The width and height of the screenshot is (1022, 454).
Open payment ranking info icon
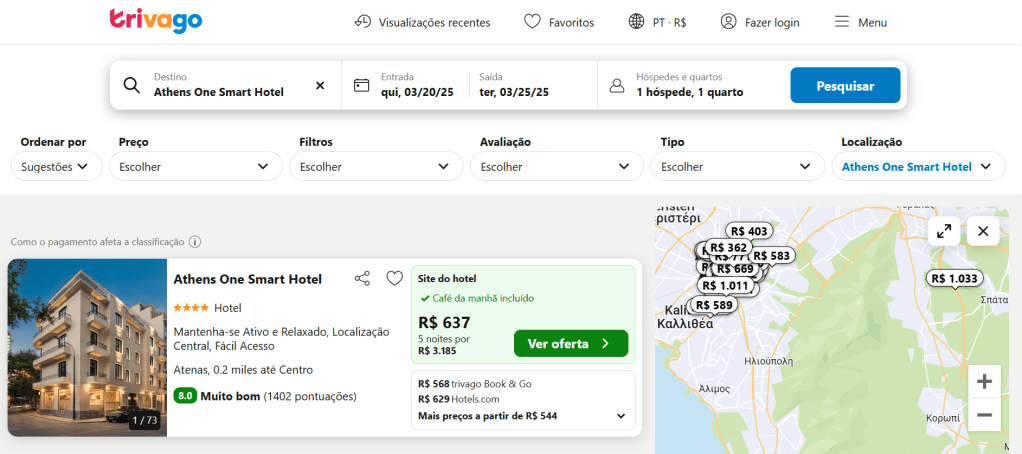[195, 242]
